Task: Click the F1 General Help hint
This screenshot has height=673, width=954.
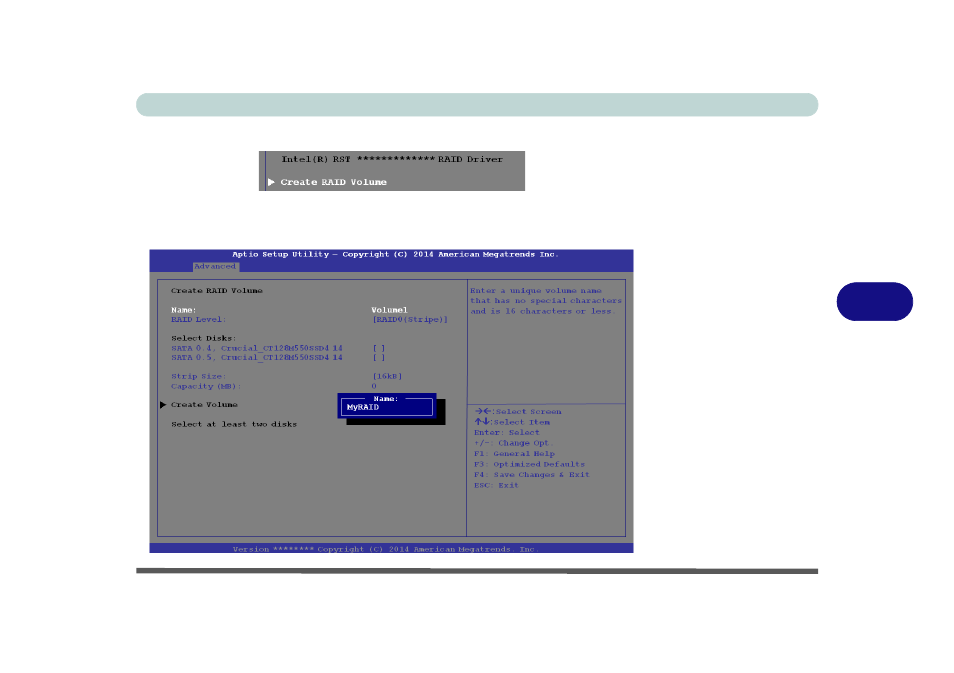Action: tap(514, 454)
